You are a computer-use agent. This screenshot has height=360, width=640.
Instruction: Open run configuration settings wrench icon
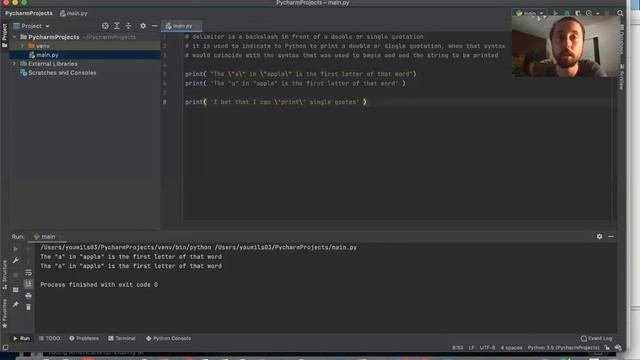pyautogui.click(x=16, y=260)
